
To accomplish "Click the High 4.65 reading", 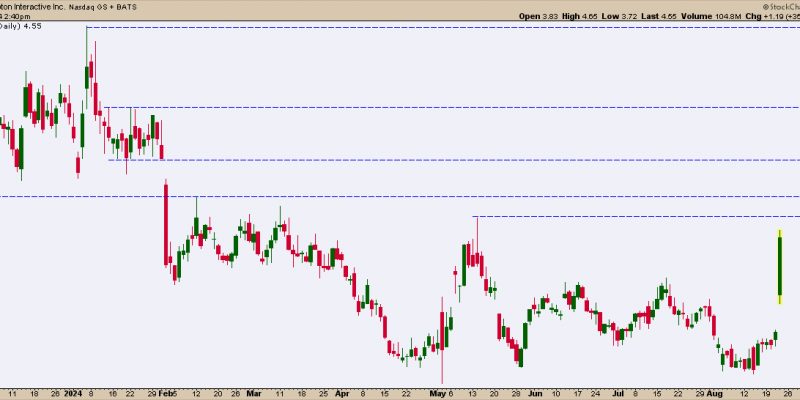I will [579, 16].
